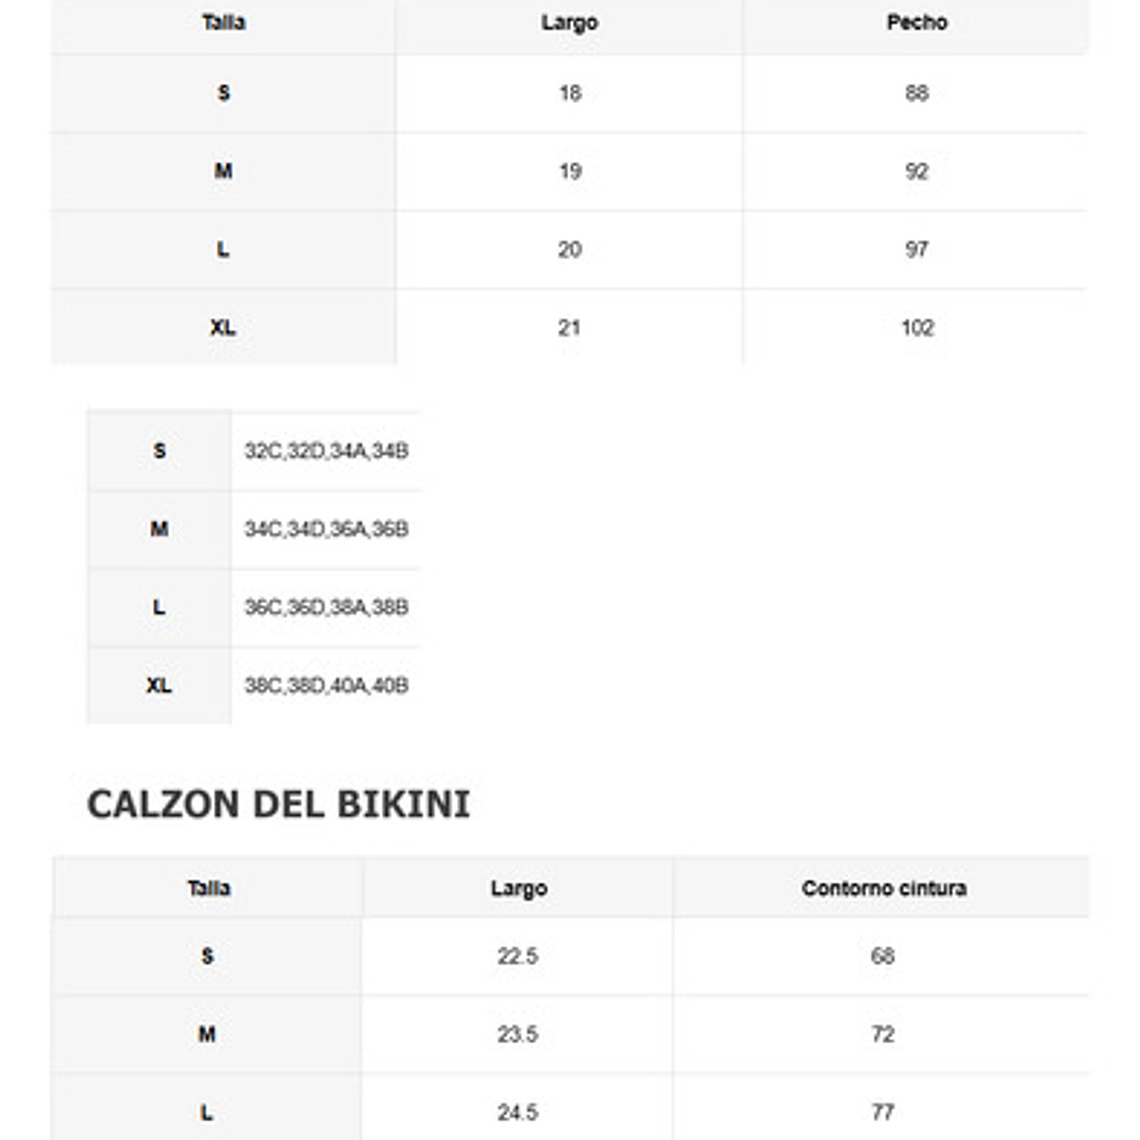The height and width of the screenshot is (1140, 1140).
Task: Click the chest value 97
Action: click(x=916, y=249)
